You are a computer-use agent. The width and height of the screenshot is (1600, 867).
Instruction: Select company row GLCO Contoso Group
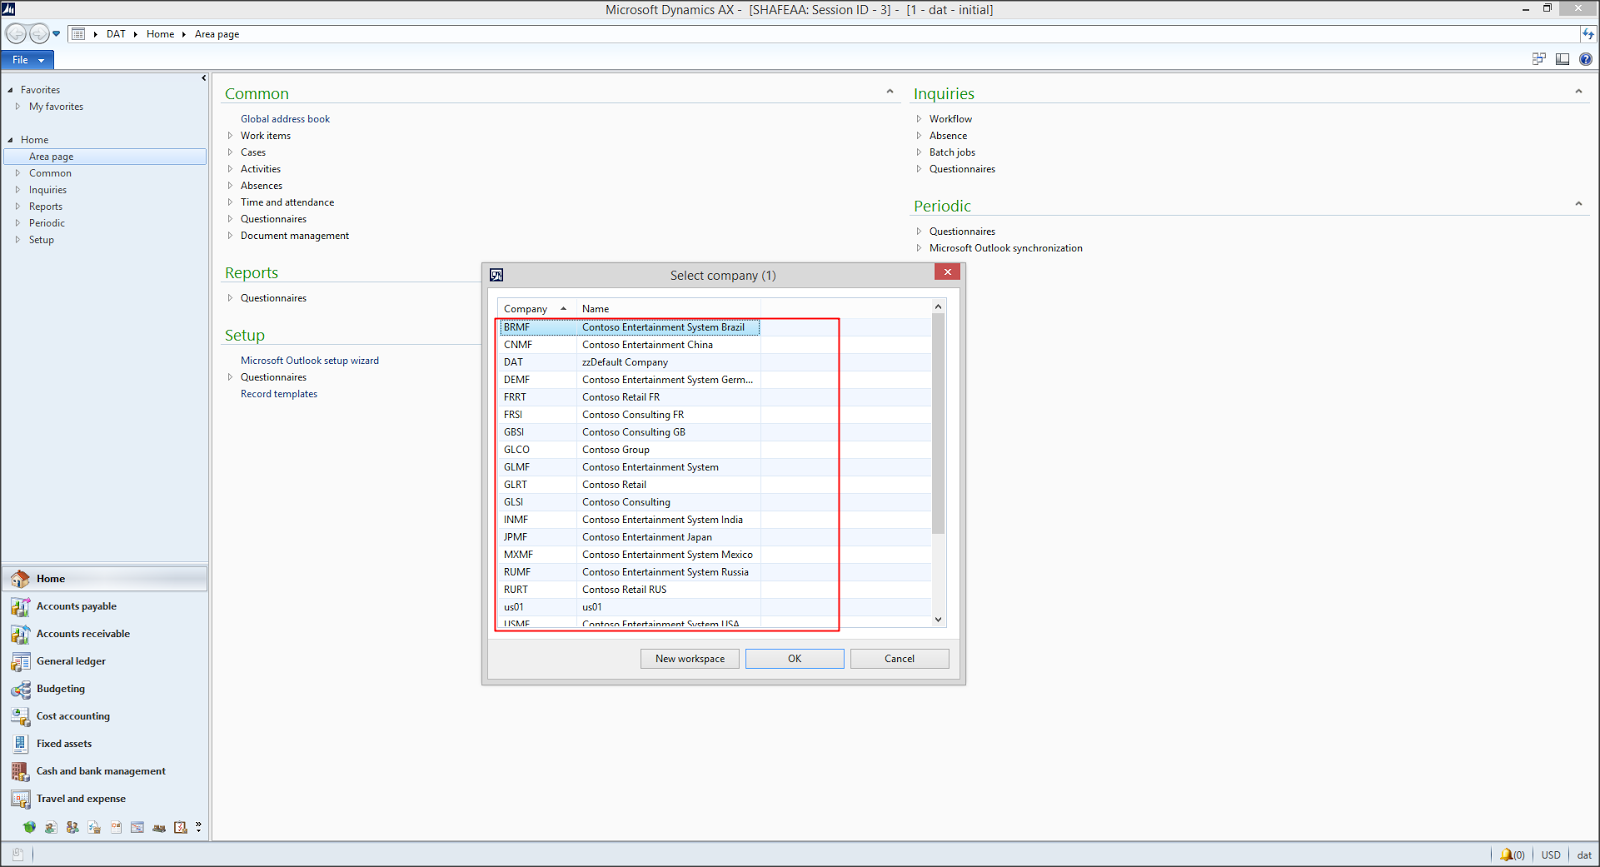[715, 450]
